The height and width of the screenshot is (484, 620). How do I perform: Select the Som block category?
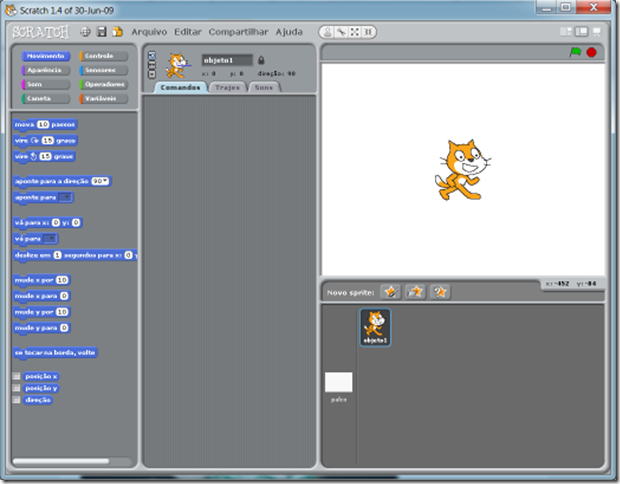(x=45, y=84)
